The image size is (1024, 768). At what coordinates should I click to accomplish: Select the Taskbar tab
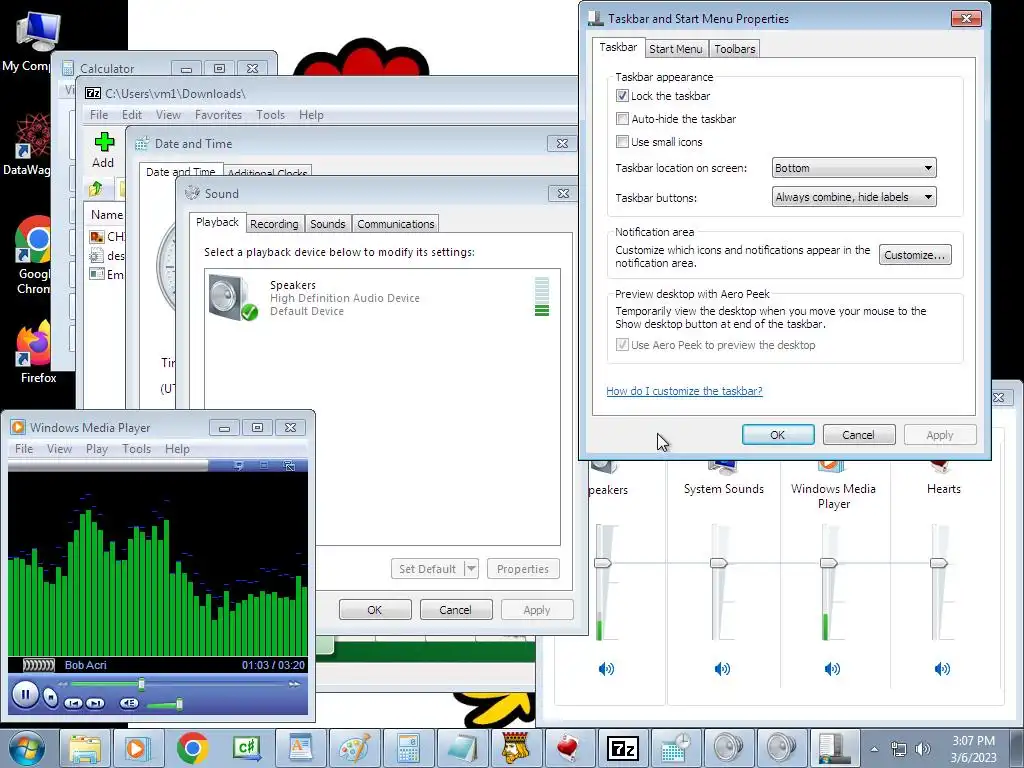(618, 48)
